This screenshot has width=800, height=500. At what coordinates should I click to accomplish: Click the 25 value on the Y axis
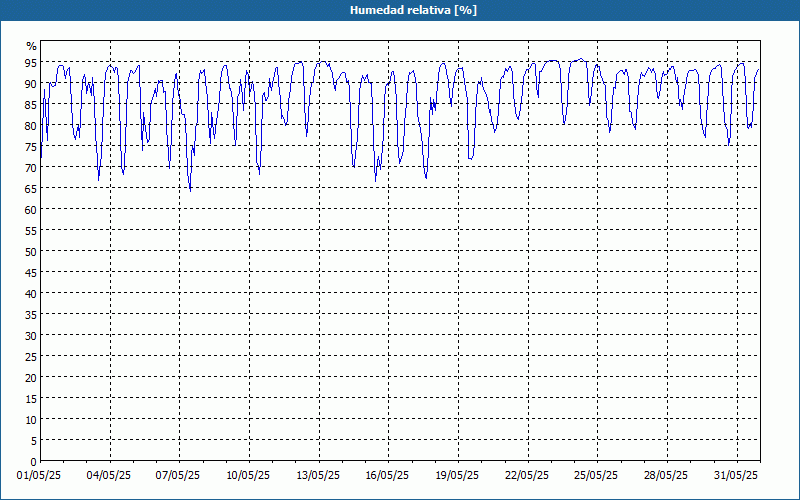31,357
